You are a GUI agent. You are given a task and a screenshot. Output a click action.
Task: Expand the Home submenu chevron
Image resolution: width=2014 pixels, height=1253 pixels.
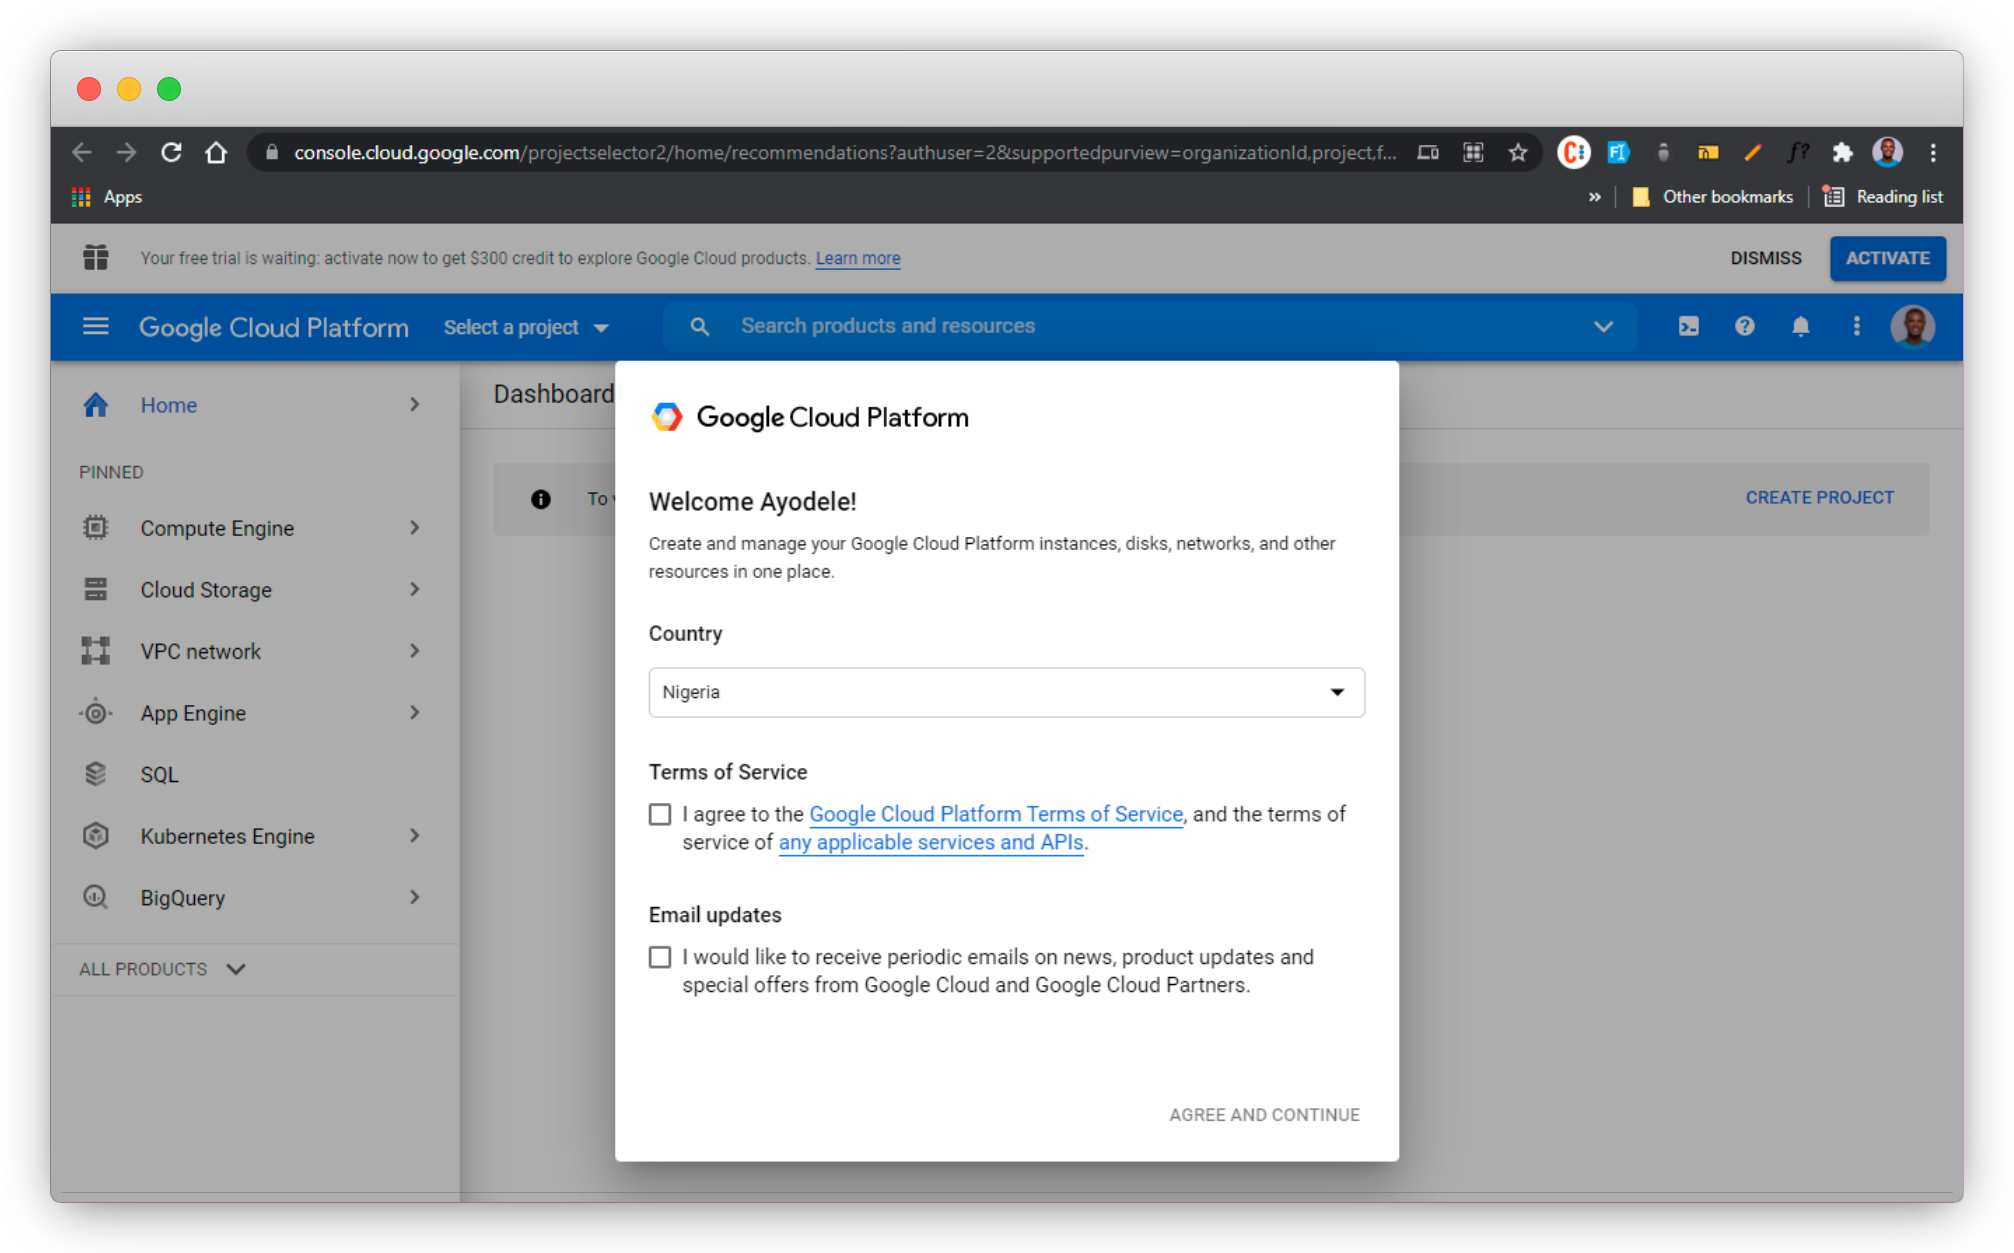pyautogui.click(x=414, y=405)
